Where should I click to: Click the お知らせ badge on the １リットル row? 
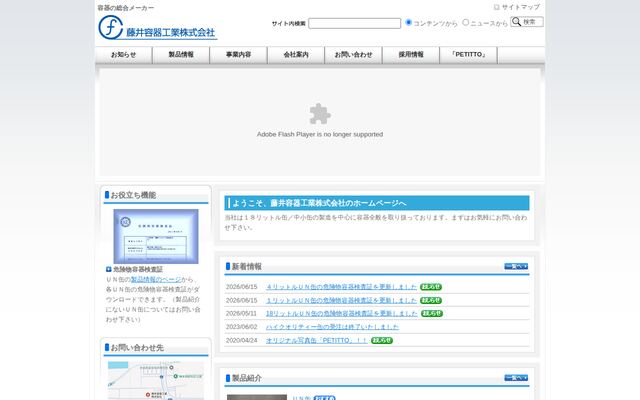(431, 300)
